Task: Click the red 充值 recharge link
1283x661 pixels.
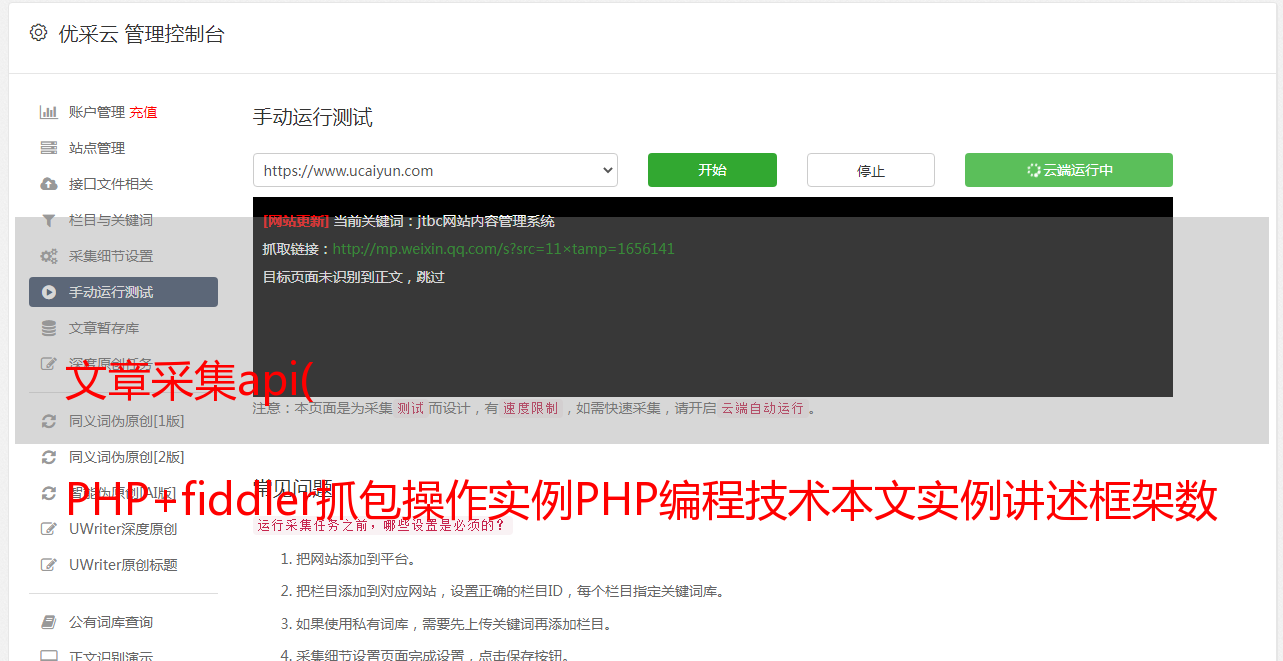Action: point(143,112)
